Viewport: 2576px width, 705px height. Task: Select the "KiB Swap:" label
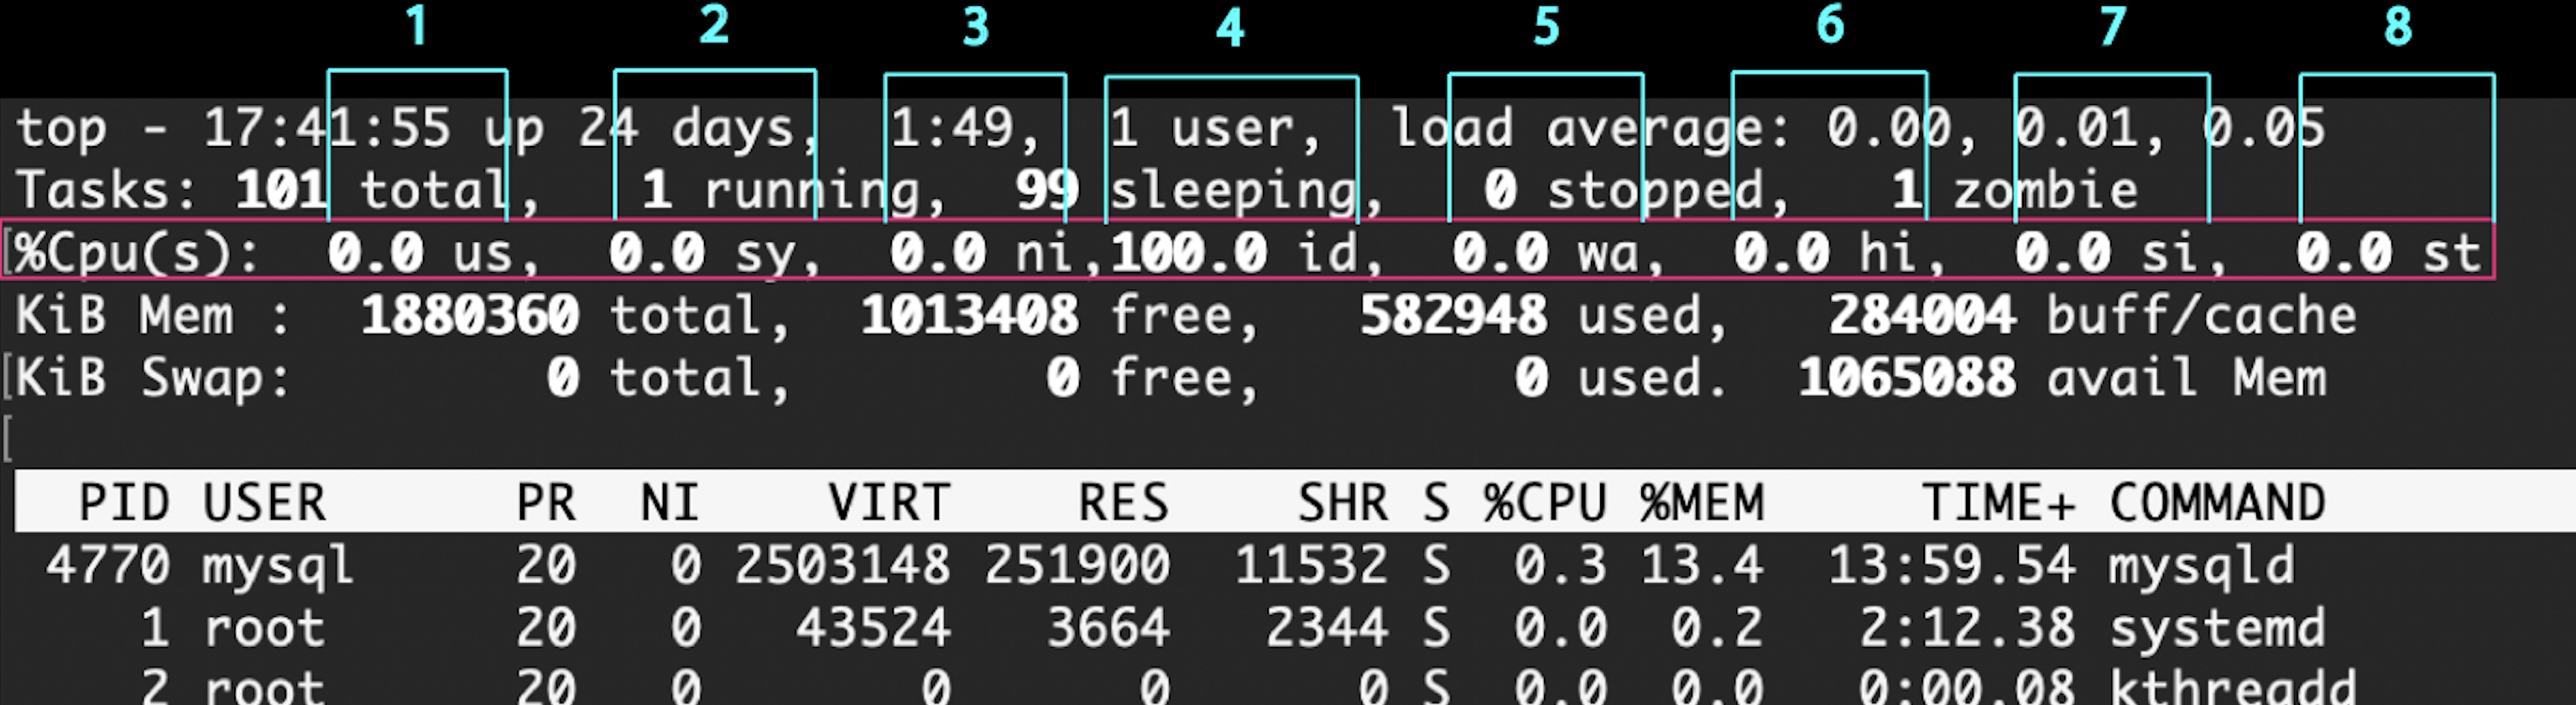pos(153,378)
